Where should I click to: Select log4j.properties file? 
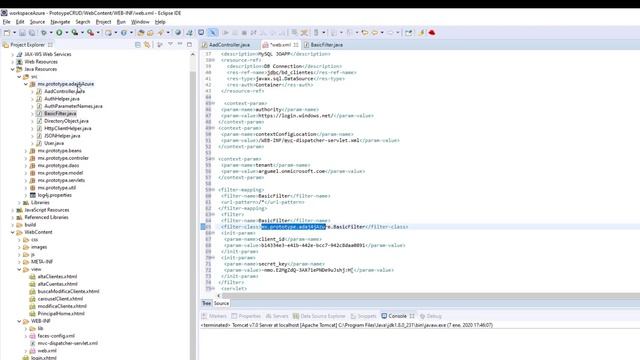(x=54, y=195)
